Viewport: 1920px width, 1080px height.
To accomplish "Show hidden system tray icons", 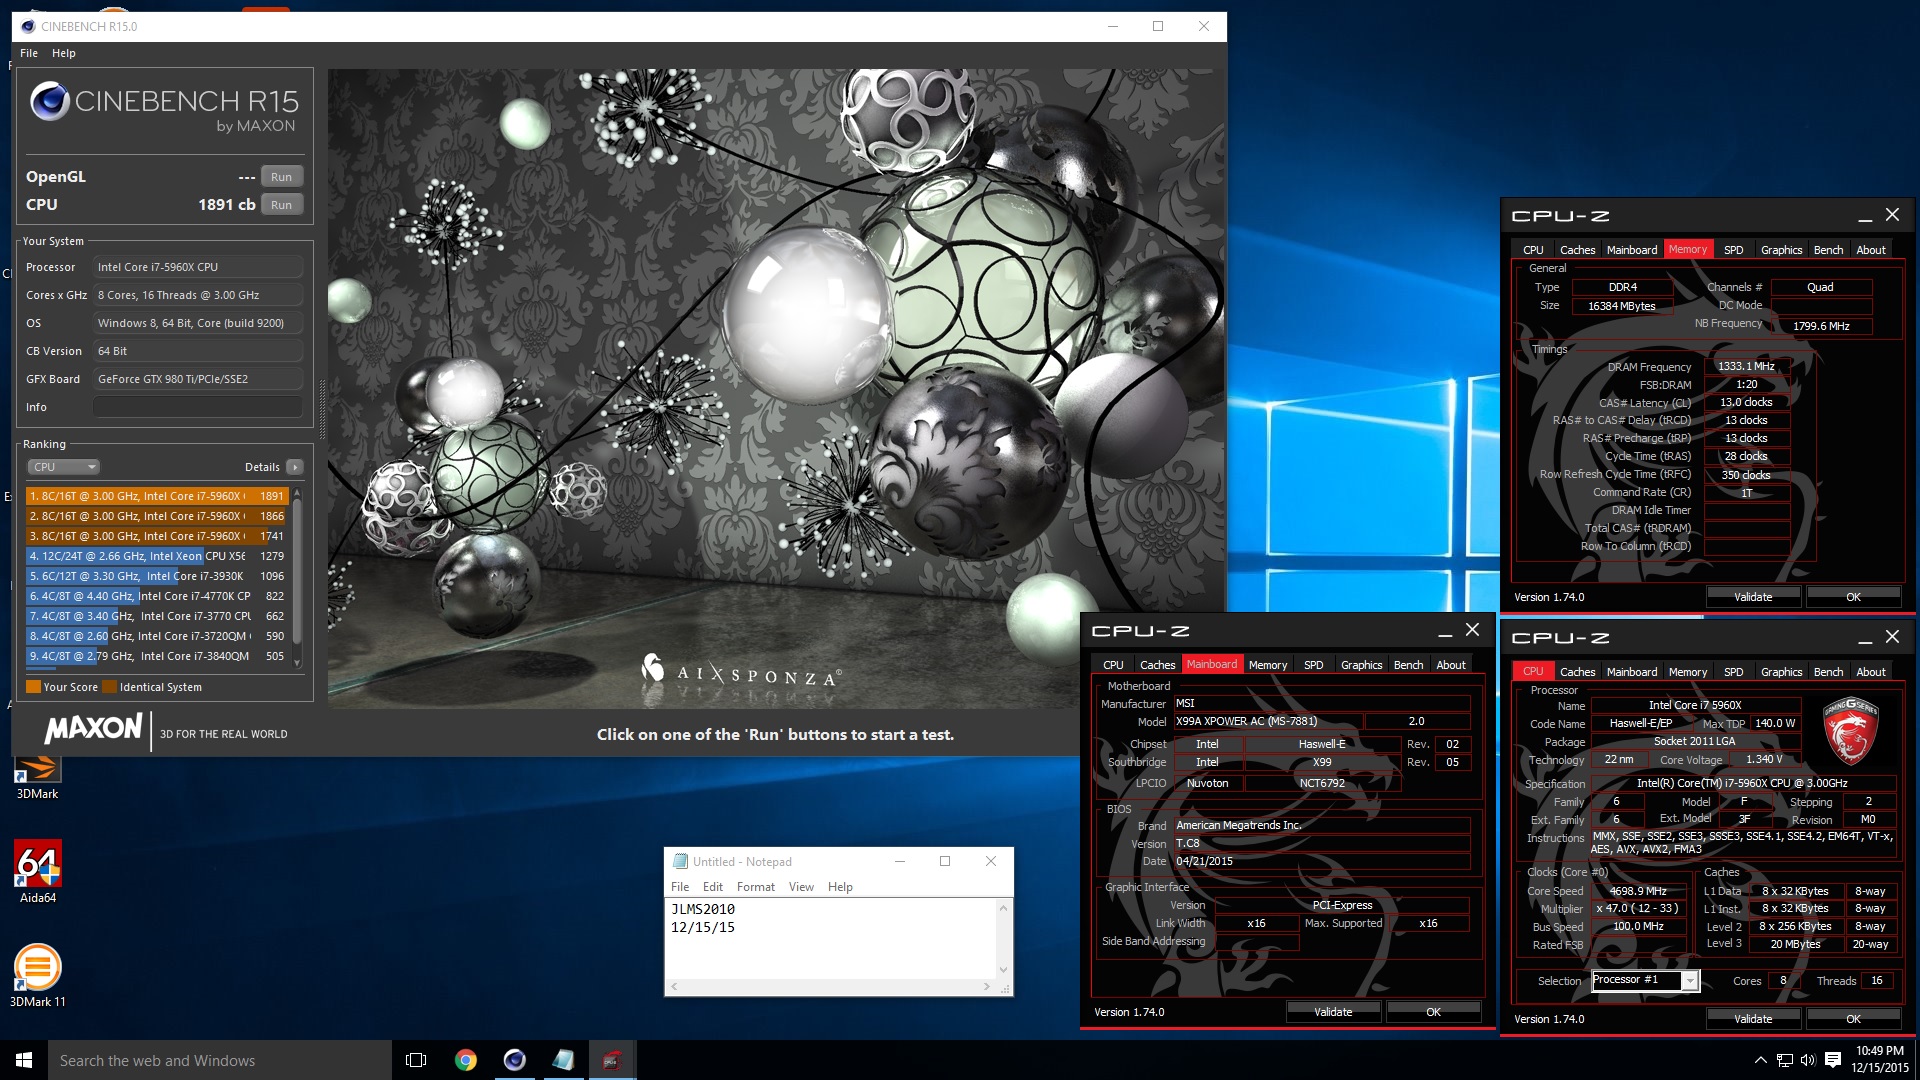I will click(1760, 1060).
